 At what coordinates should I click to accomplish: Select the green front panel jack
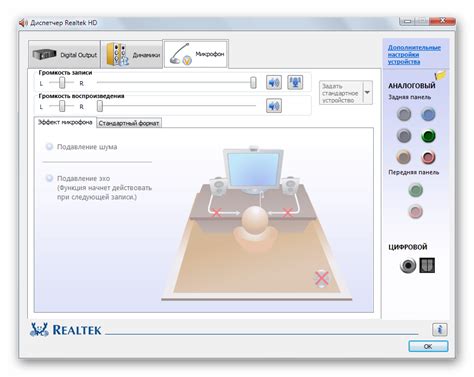pyautogui.click(x=415, y=190)
